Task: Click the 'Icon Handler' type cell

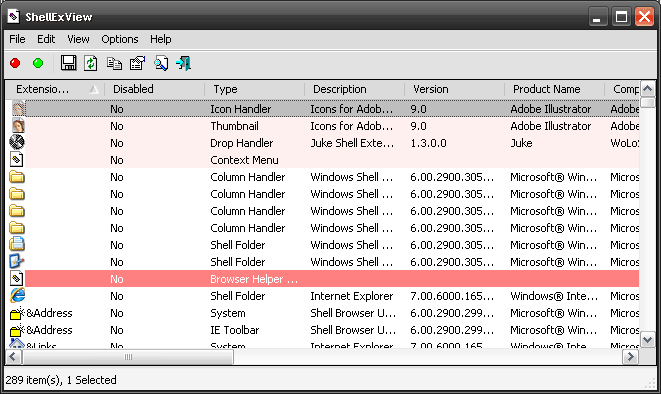Action: 240,109
